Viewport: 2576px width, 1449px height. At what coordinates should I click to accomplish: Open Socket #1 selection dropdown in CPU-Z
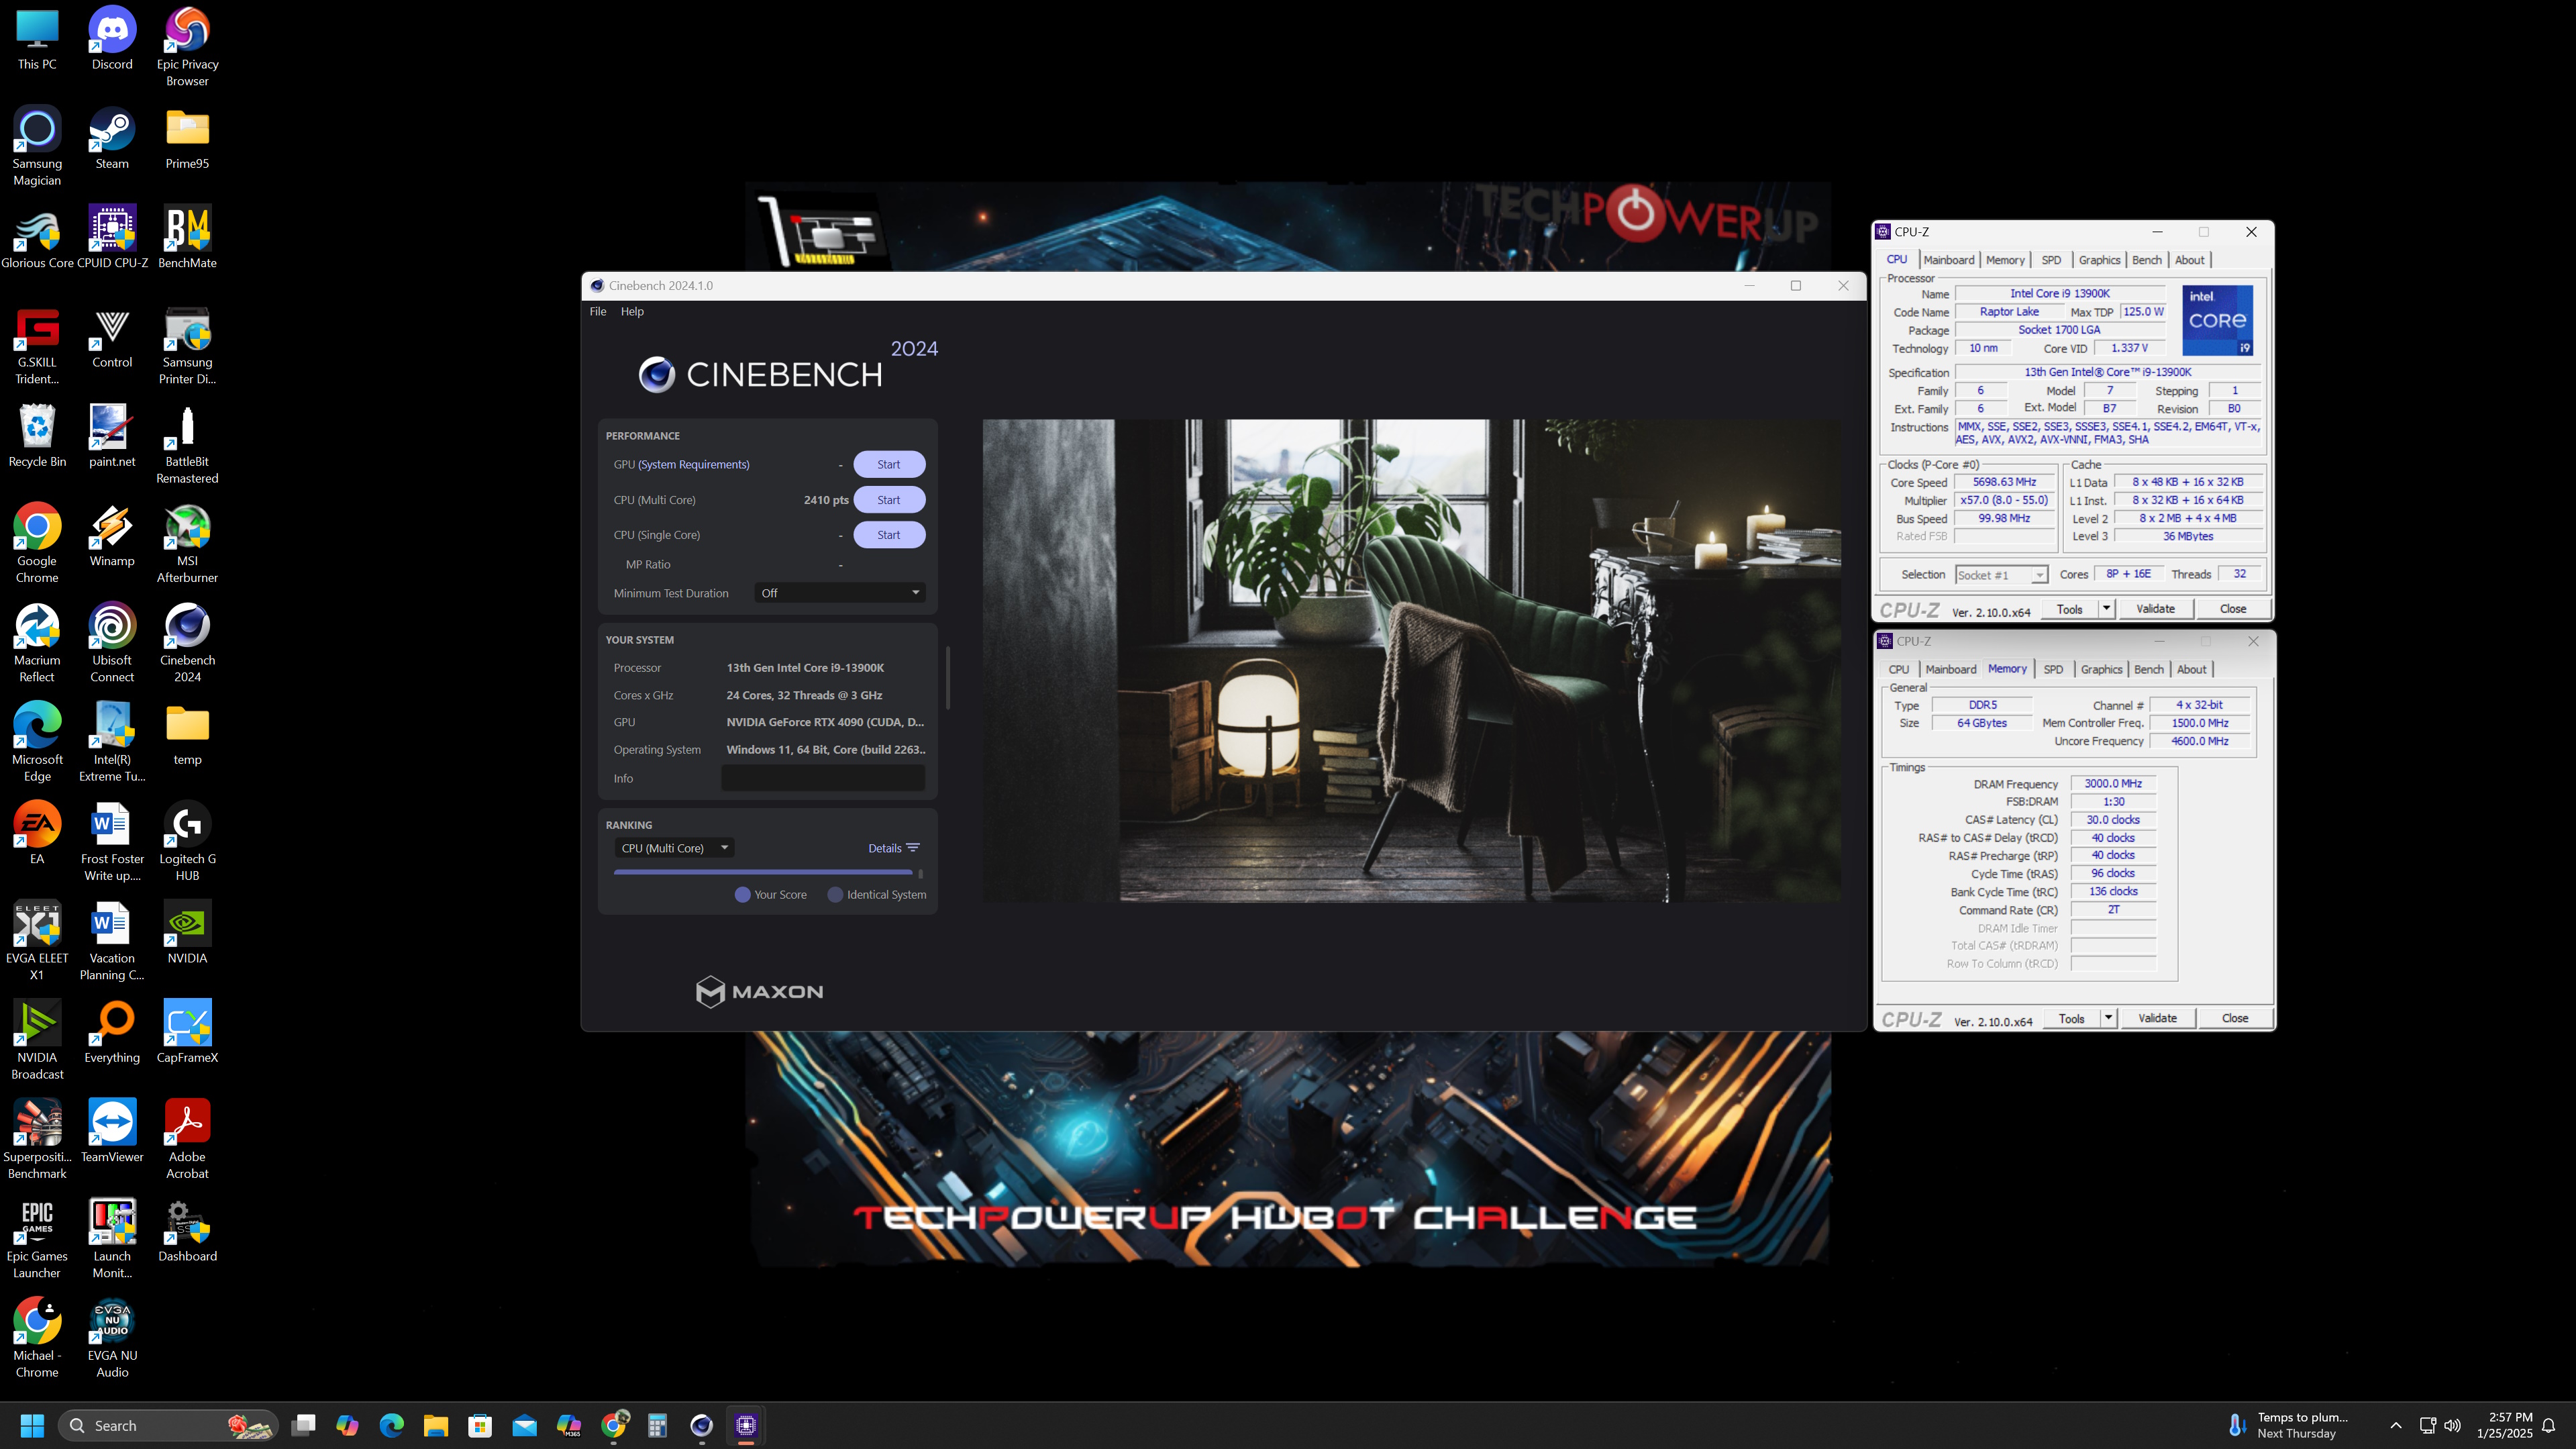click(2002, 575)
